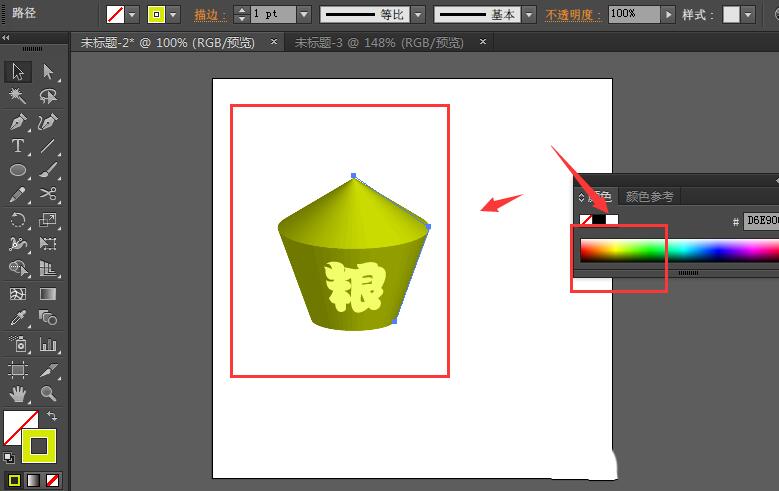Open the stroke weight dropdown

(304, 14)
